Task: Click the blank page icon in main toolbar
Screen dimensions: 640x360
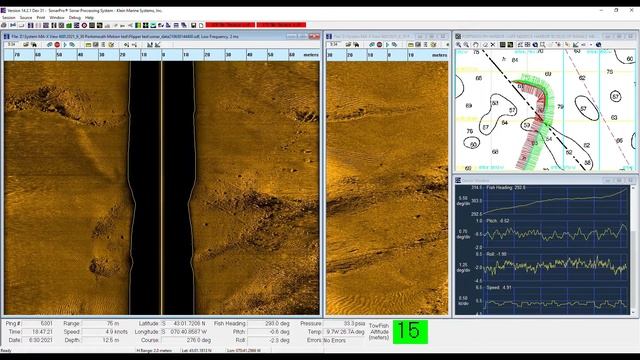Action: (201, 25)
